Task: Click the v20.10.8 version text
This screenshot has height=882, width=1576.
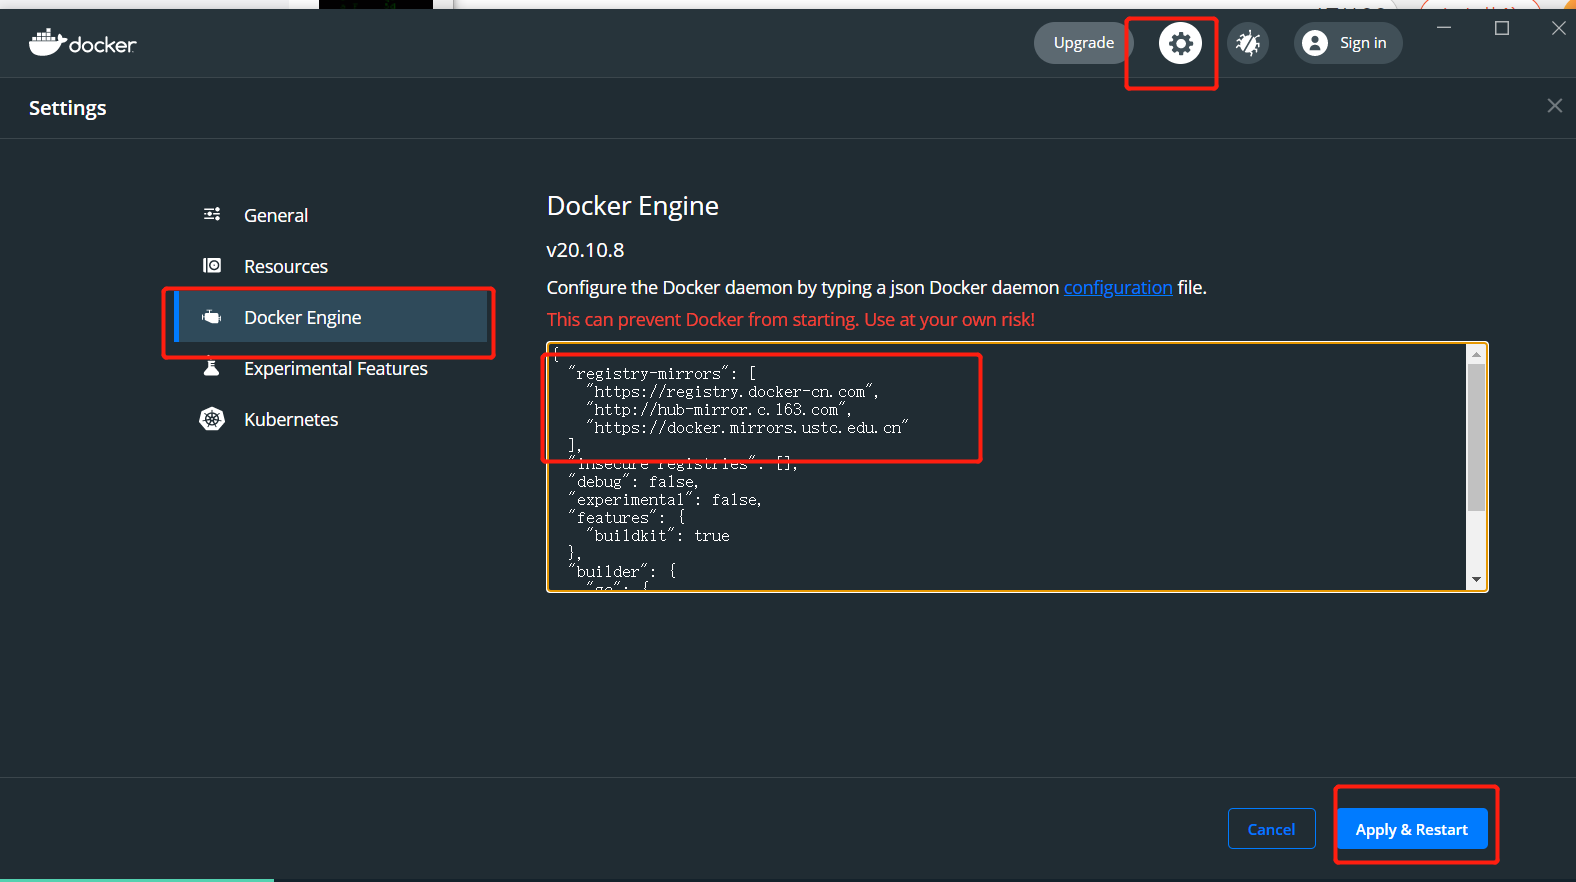Action: [x=585, y=250]
